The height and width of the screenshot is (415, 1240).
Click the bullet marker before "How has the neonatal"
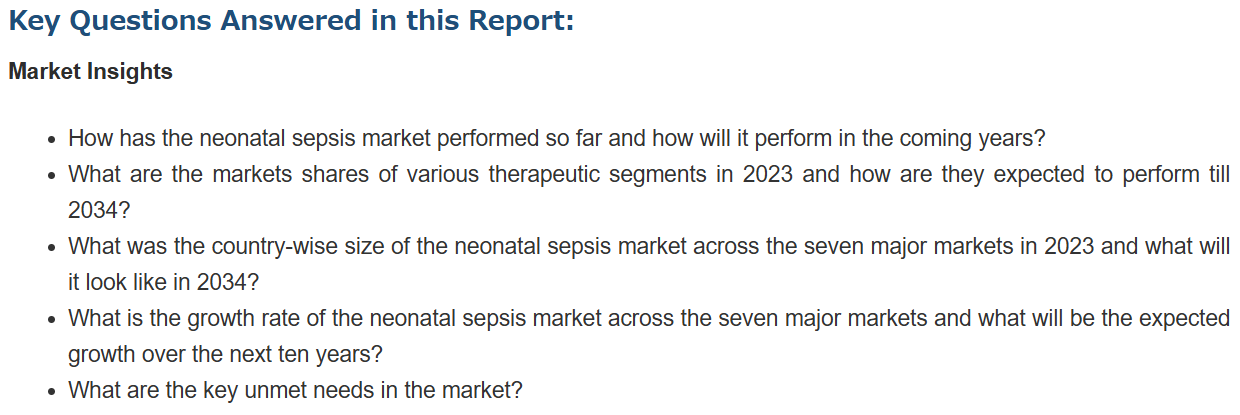click(51, 139)
